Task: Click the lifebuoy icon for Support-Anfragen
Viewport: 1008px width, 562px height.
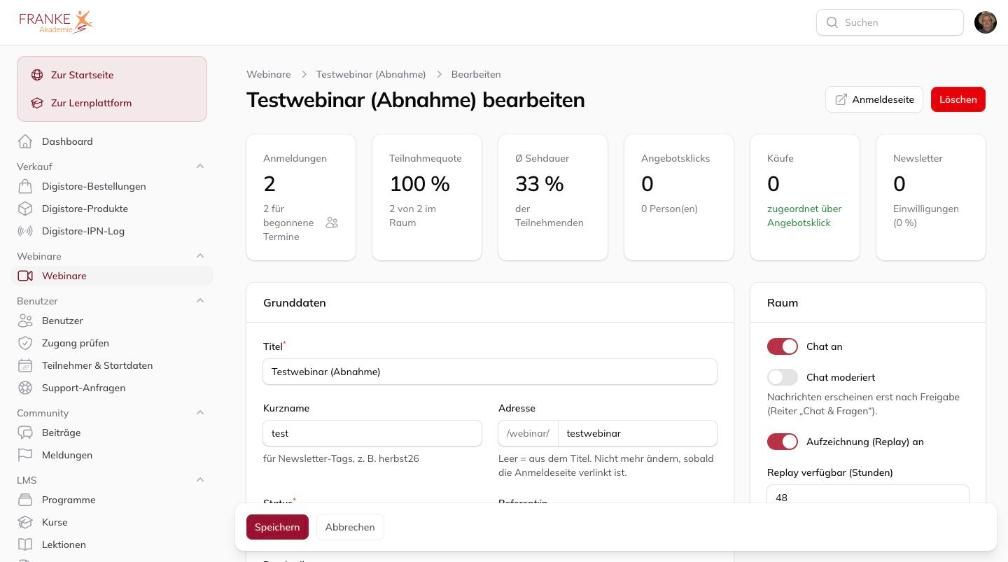Action: (25, 388)
